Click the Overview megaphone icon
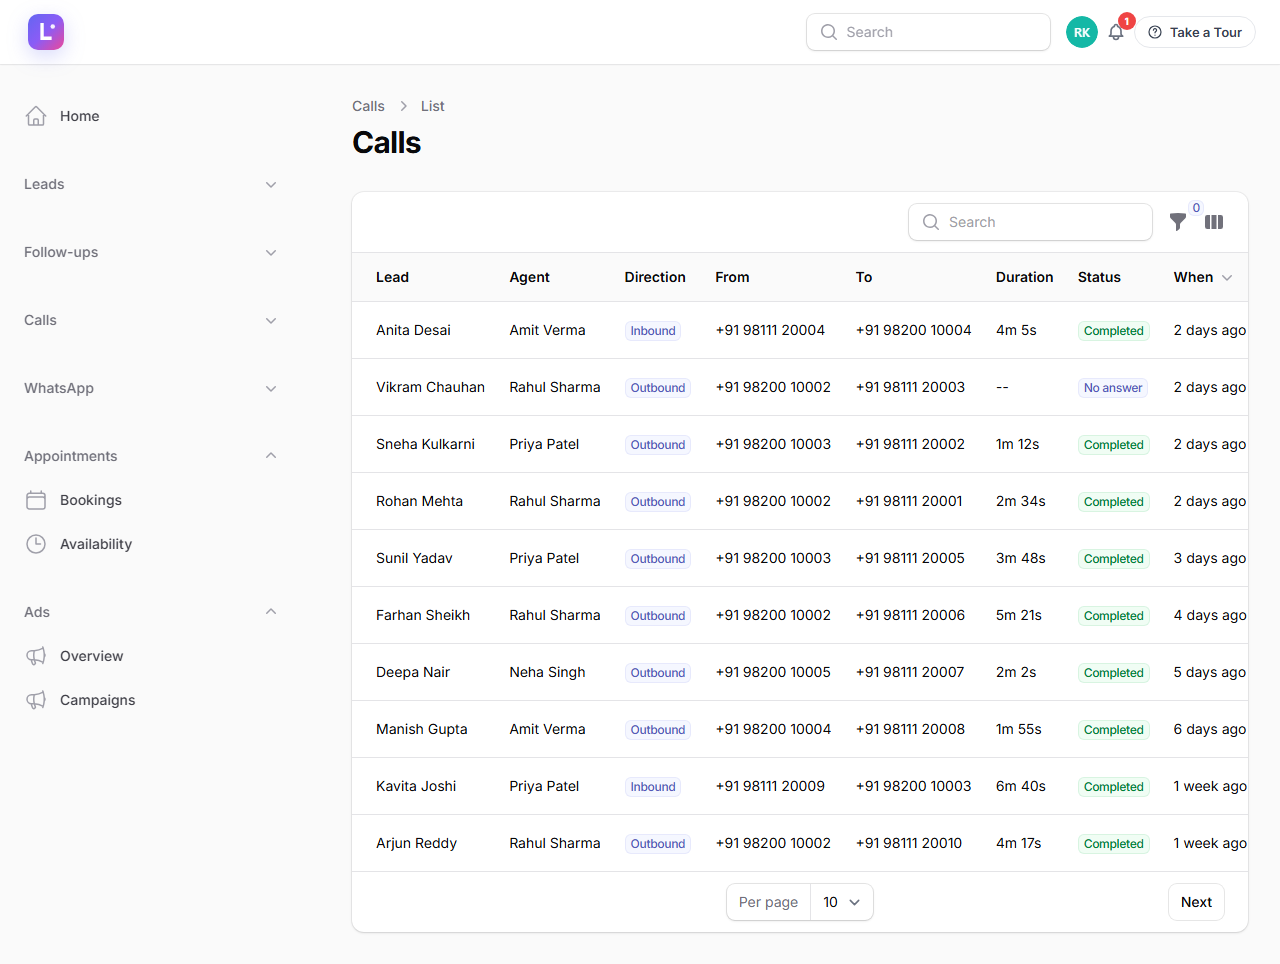Viewport: 1280px width, 964px height. [x=36, y=656]
